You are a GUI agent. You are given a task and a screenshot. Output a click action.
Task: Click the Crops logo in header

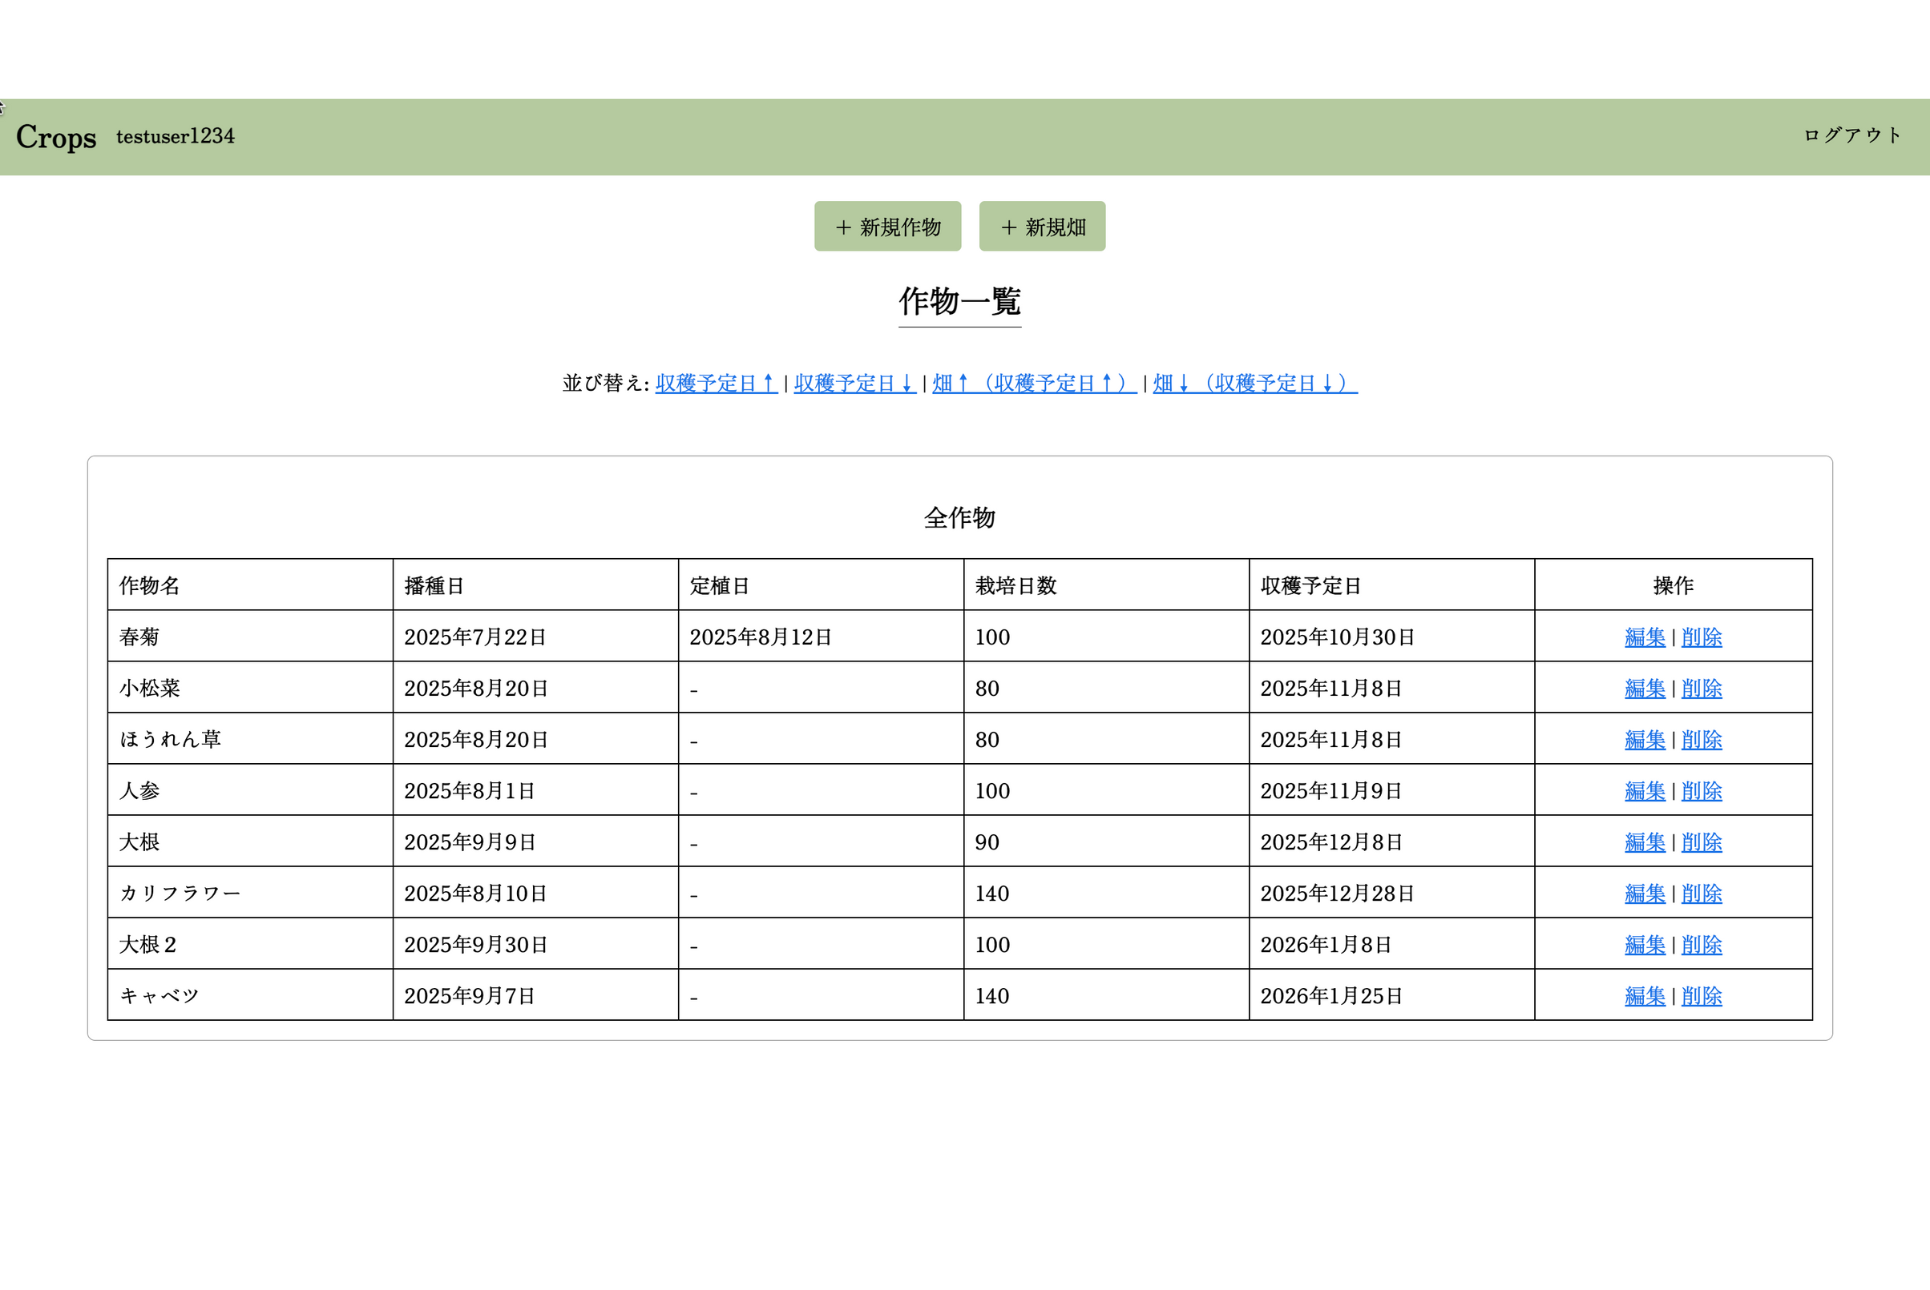56,137
